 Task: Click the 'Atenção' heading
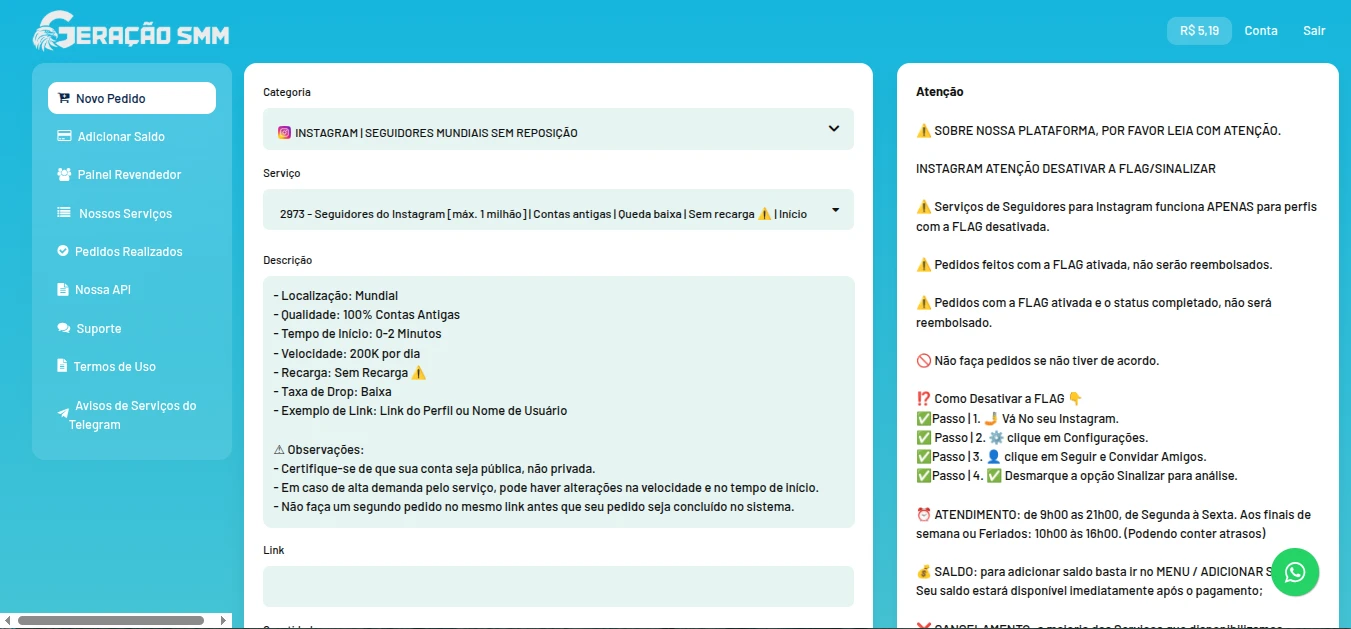939,92
